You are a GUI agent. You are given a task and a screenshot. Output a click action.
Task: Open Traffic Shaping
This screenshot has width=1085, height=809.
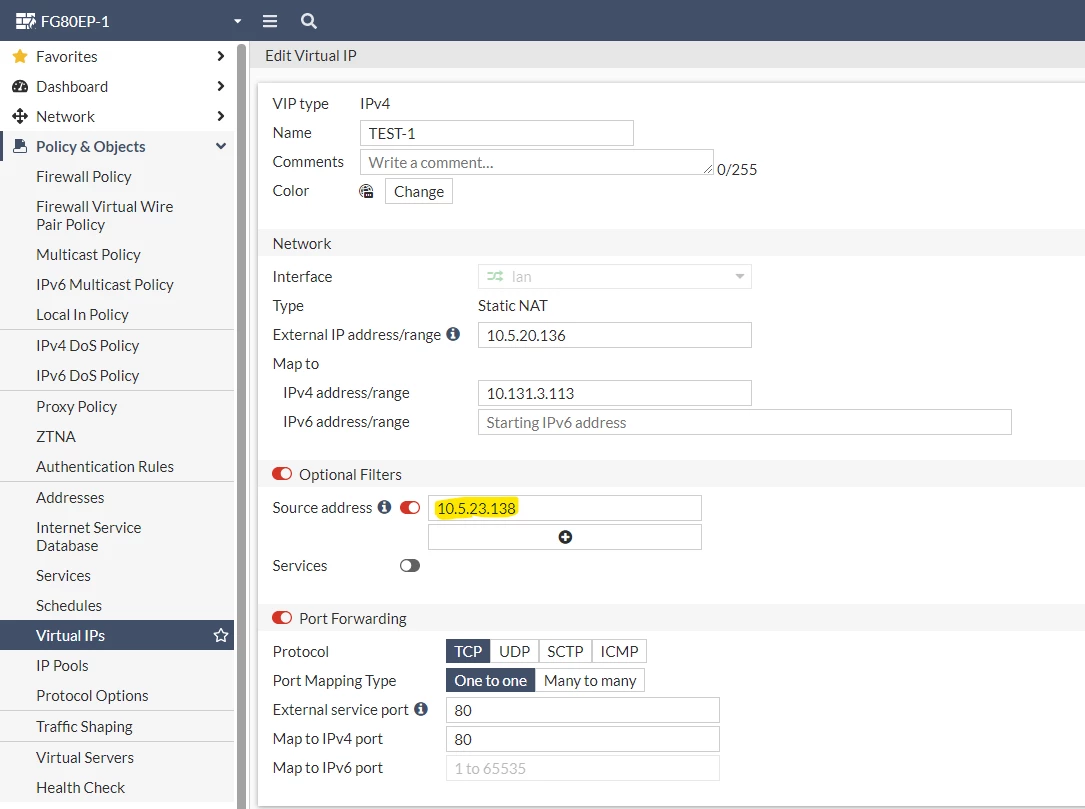[84, 727]
